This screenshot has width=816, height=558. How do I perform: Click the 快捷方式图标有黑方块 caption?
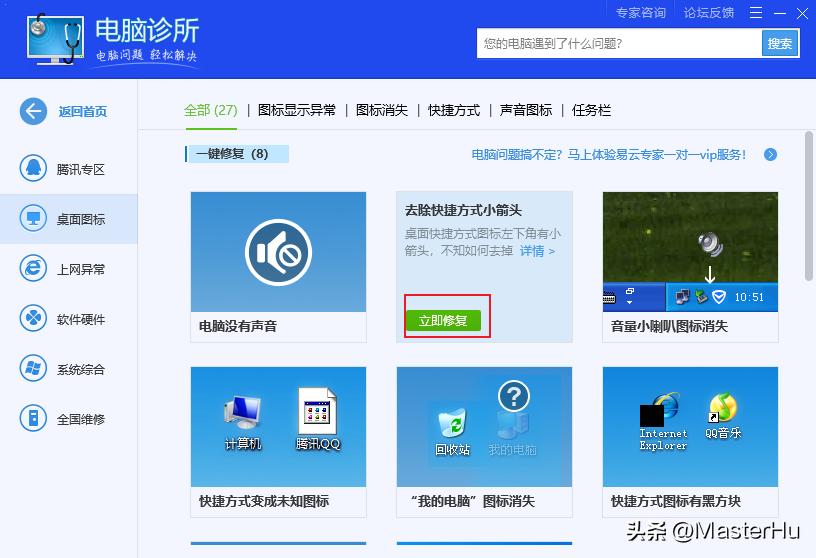point(675,501)
